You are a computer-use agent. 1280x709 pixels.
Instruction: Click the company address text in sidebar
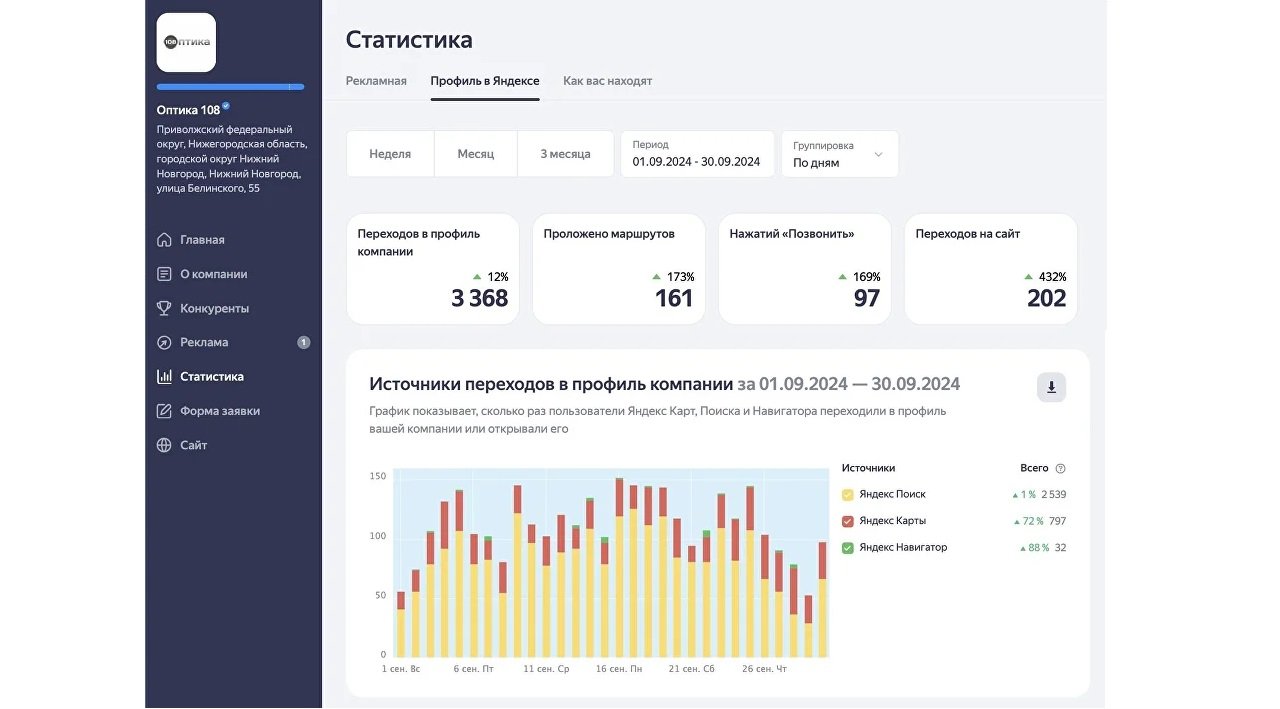pos(232,159)
